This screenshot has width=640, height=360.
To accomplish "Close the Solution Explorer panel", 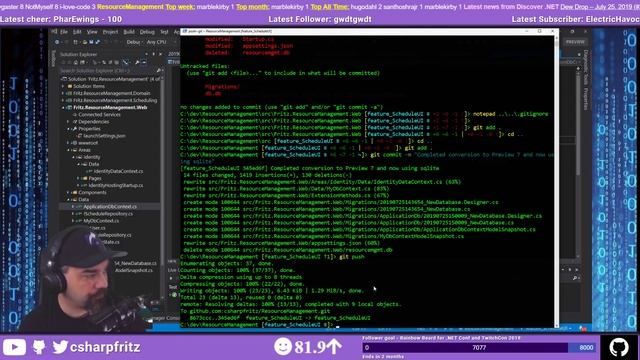I will [160, 54].
